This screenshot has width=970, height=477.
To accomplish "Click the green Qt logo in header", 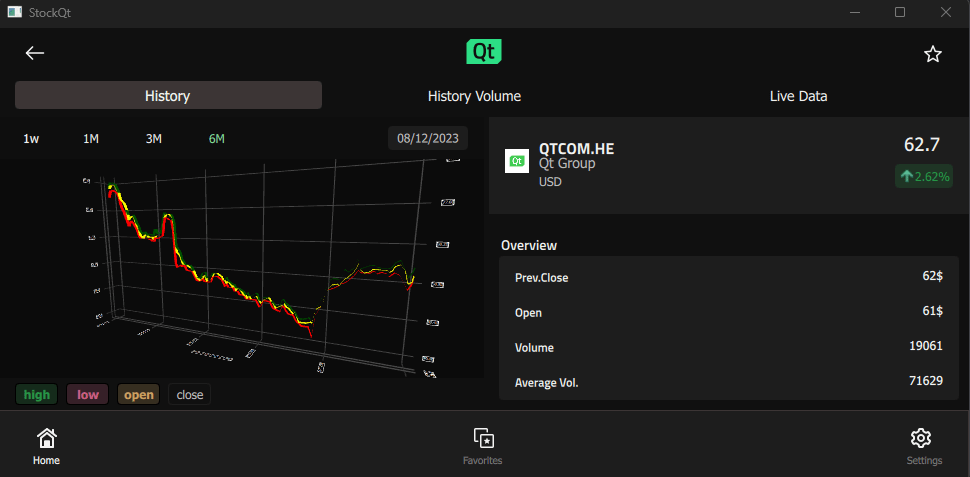I will point(484,53).
